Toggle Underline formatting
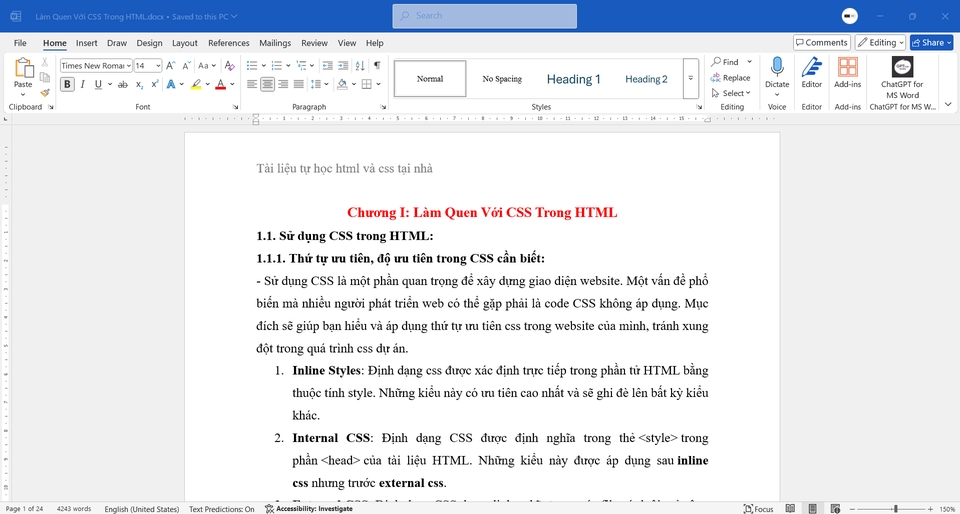Image resolution: width=960 pixels, height=514 pixels. pos(98,84)
